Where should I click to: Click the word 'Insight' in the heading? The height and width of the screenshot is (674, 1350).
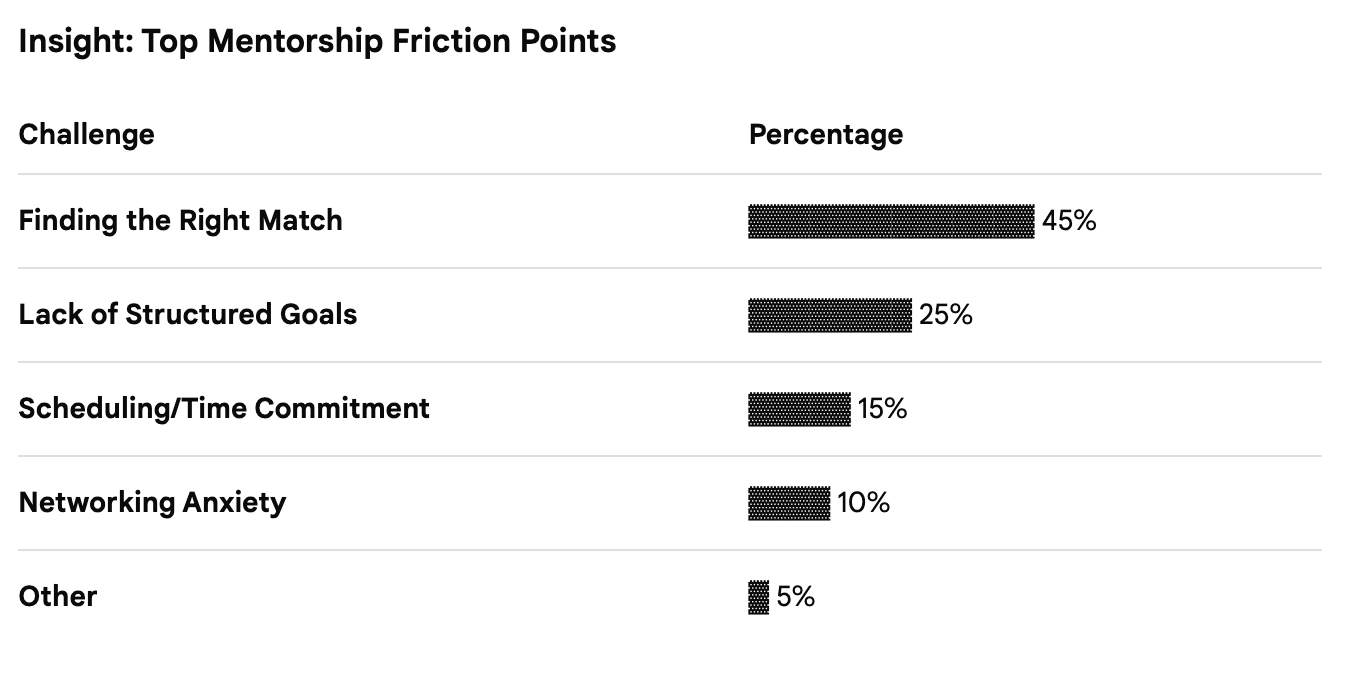click(68, 41)
